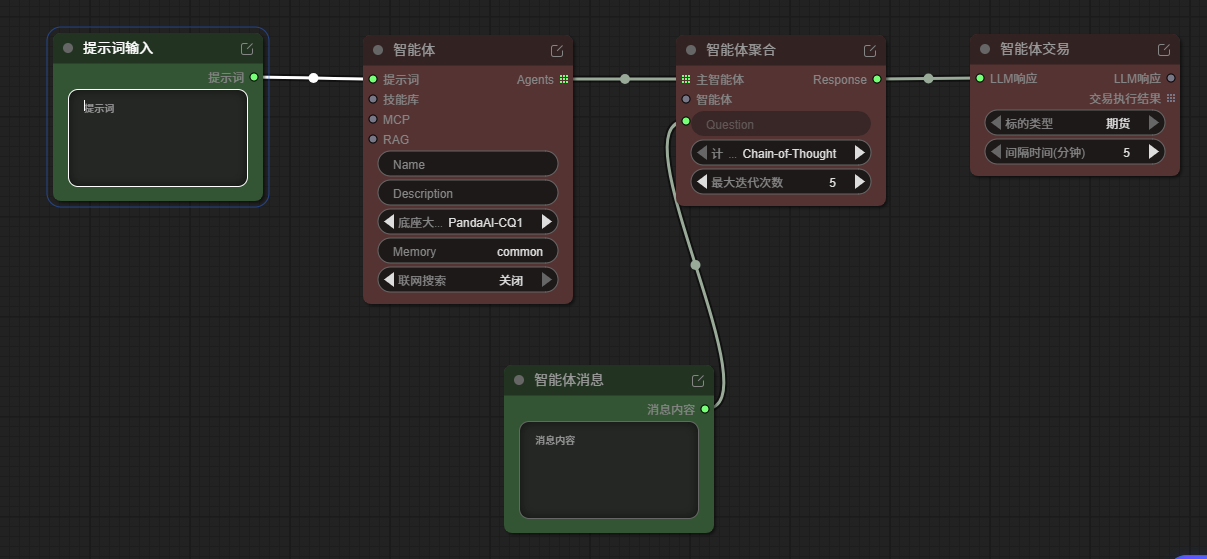Click the Response output port
1207x559 pixels.
tap(877, 79)
